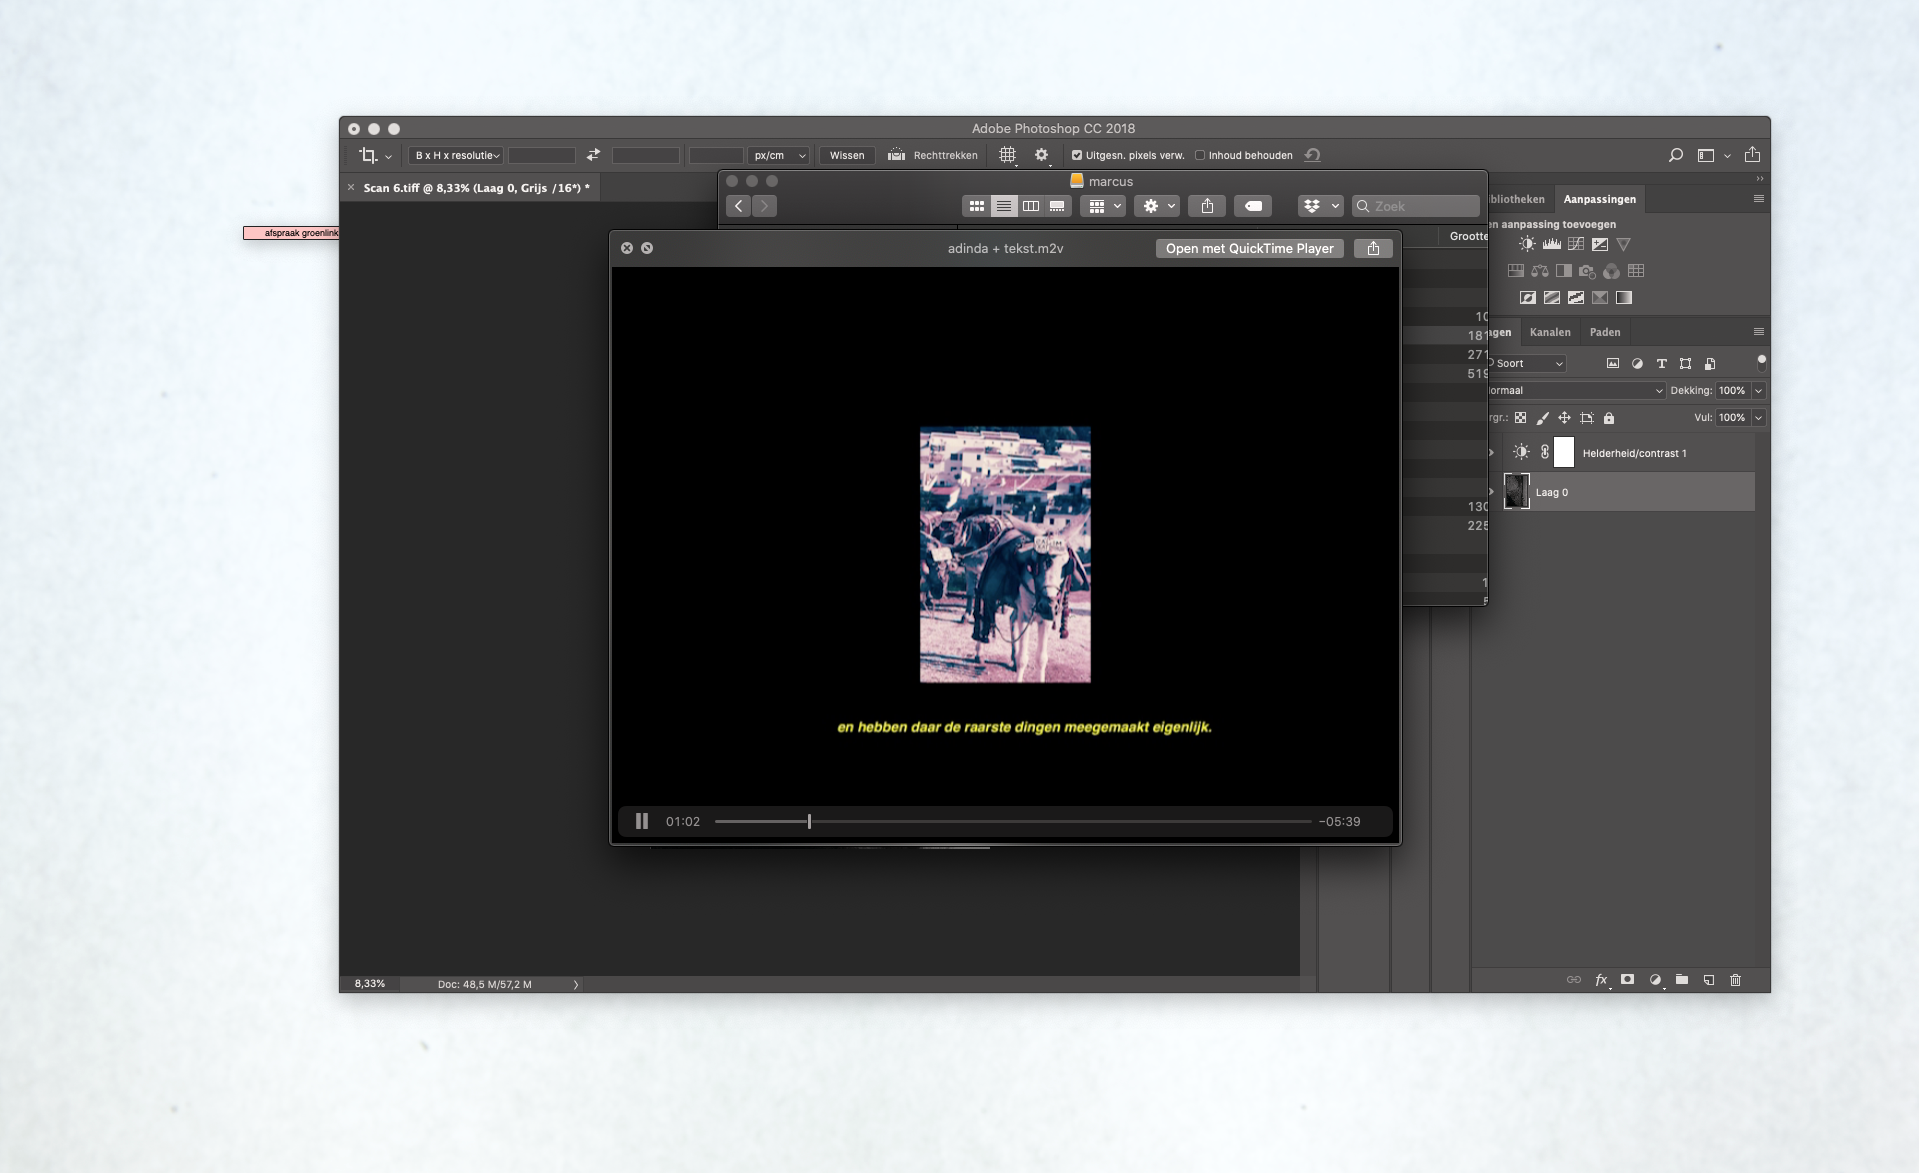1919x1173 pixels.
Task: Open the px/cm units dropdown
Action: pyautogui.click(x=778, y=155)
